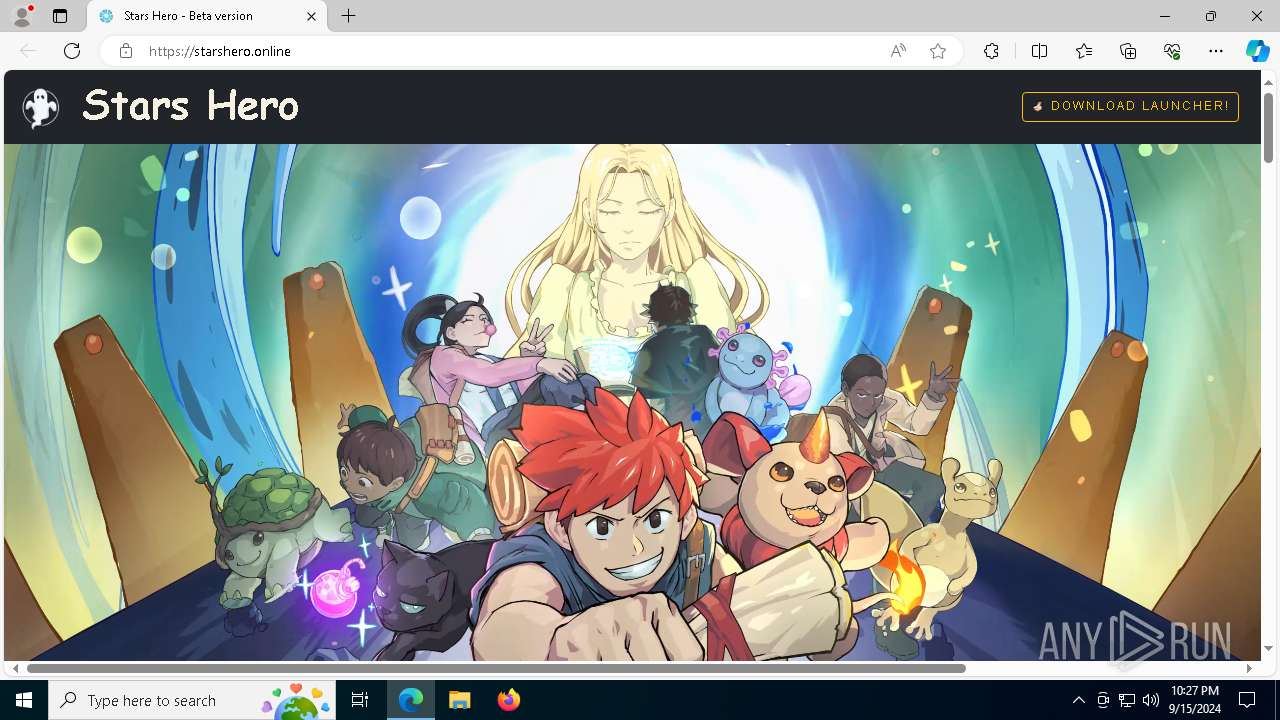Open a new browser tab
The image size is (1280, 720).
[x=348, y=16]
